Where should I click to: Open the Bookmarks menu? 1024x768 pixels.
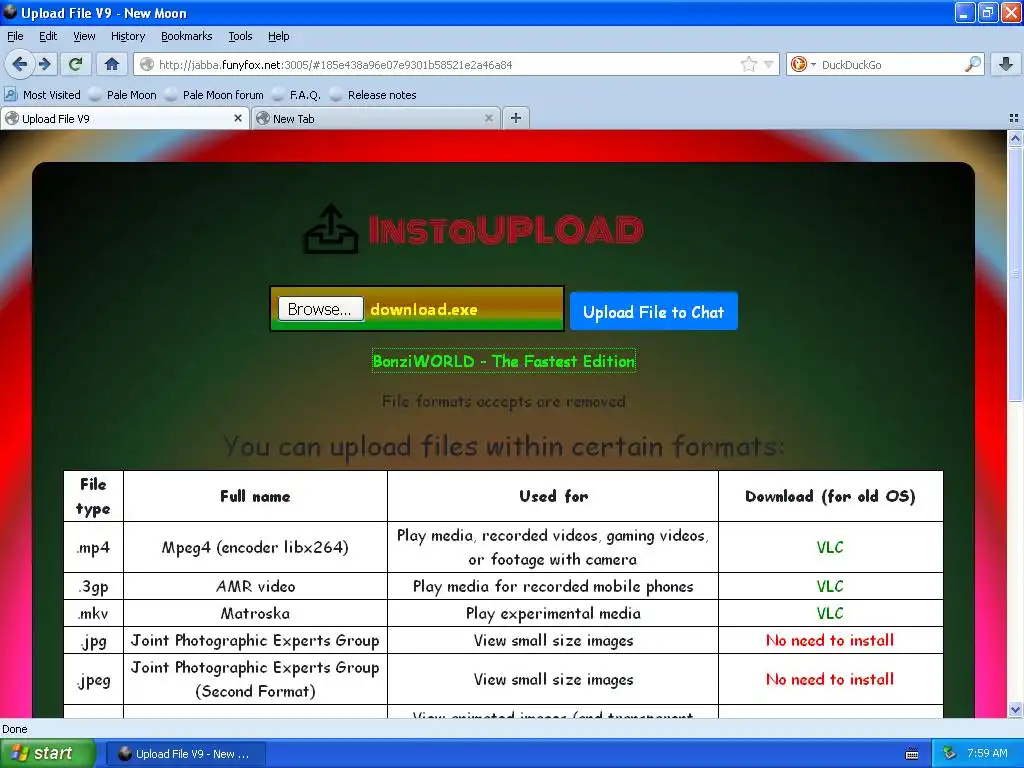pyautogui.click(x=186, y=36)
